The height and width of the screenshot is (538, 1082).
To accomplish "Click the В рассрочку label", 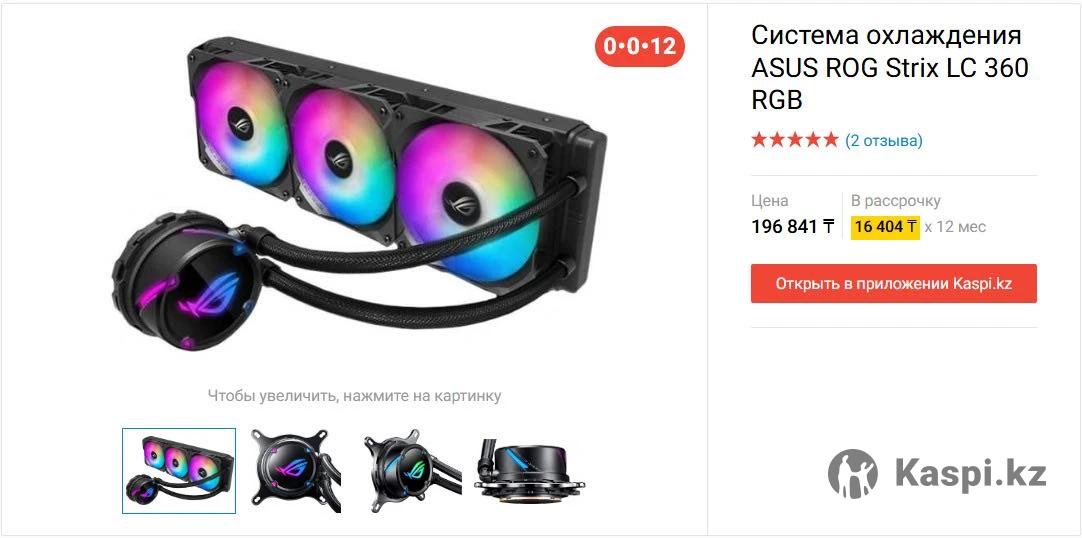I will pos(896,201).
